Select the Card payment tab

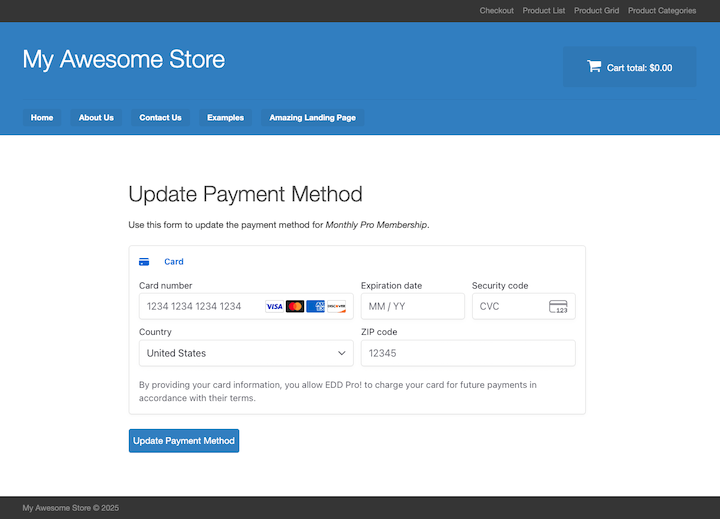click(x=173, y=262)
